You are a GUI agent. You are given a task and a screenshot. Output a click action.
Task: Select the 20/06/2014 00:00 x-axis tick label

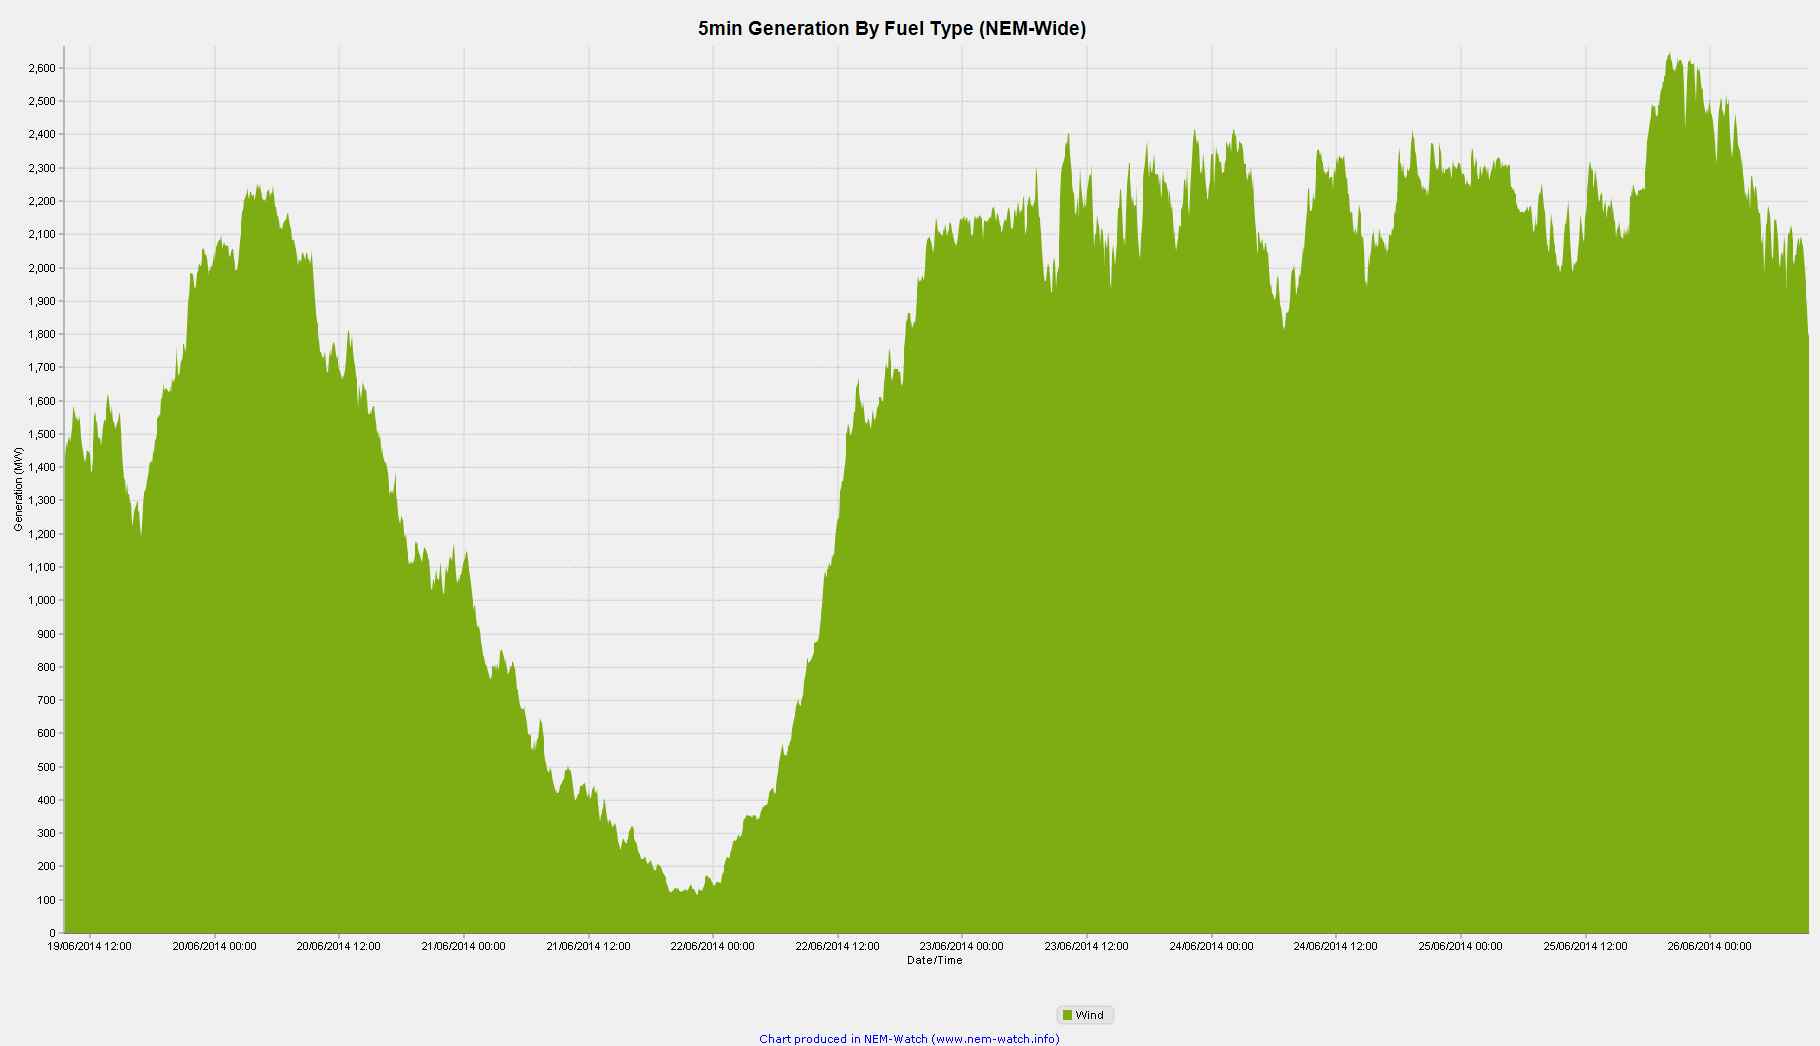tap(214, 946)
